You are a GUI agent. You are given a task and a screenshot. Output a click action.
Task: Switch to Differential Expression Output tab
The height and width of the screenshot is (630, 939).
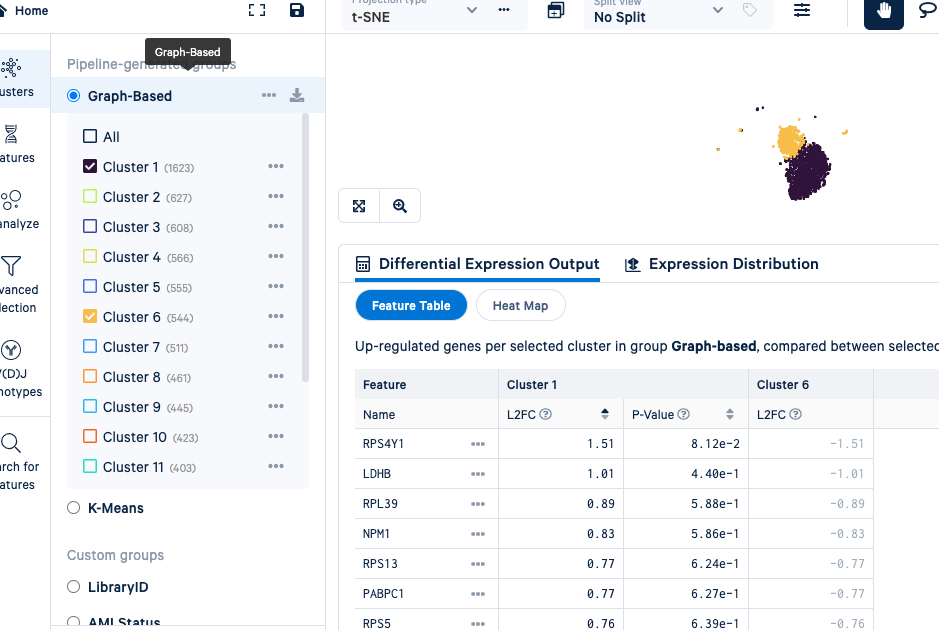click(477, 264)
